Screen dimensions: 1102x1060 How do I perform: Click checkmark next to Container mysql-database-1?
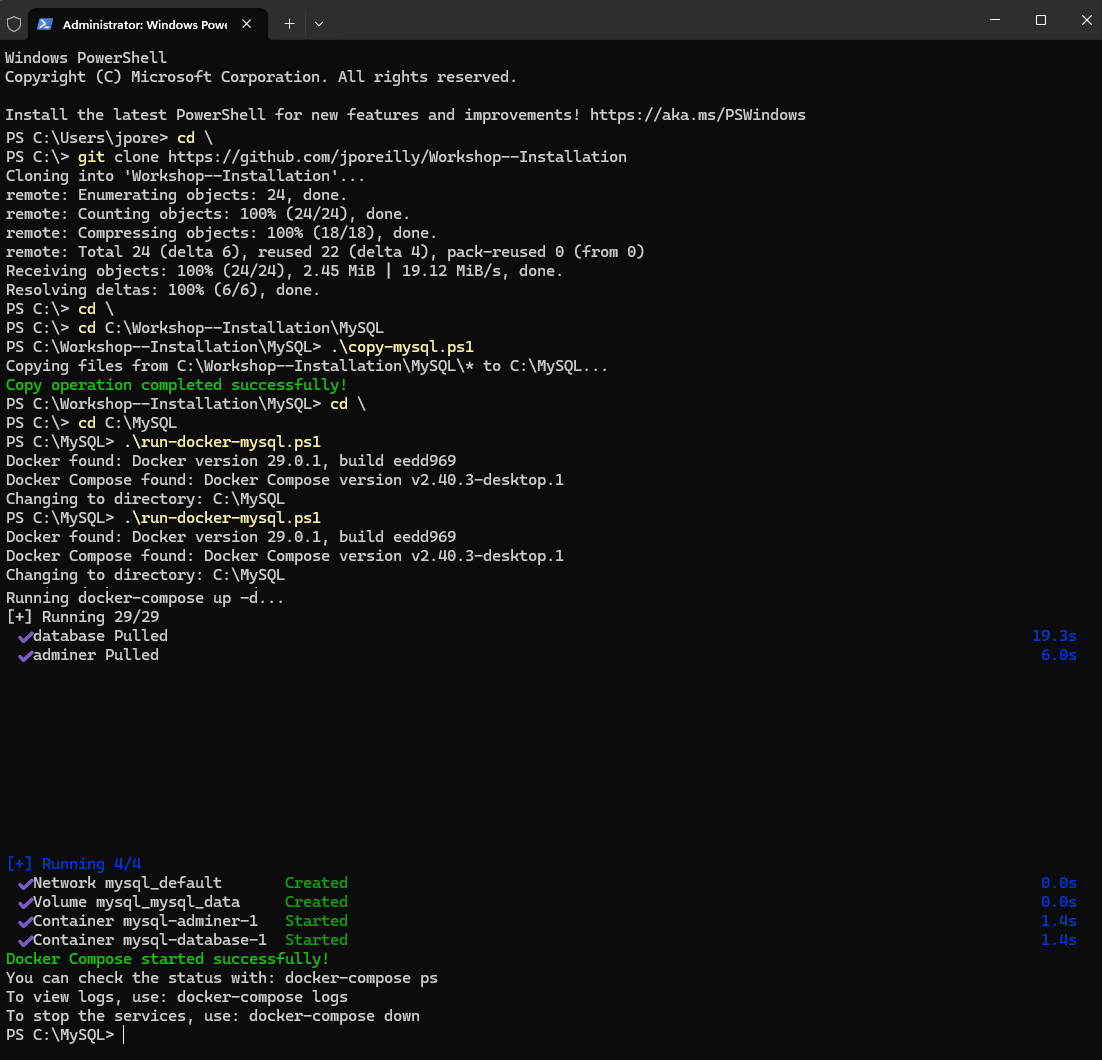pos(25,940)
